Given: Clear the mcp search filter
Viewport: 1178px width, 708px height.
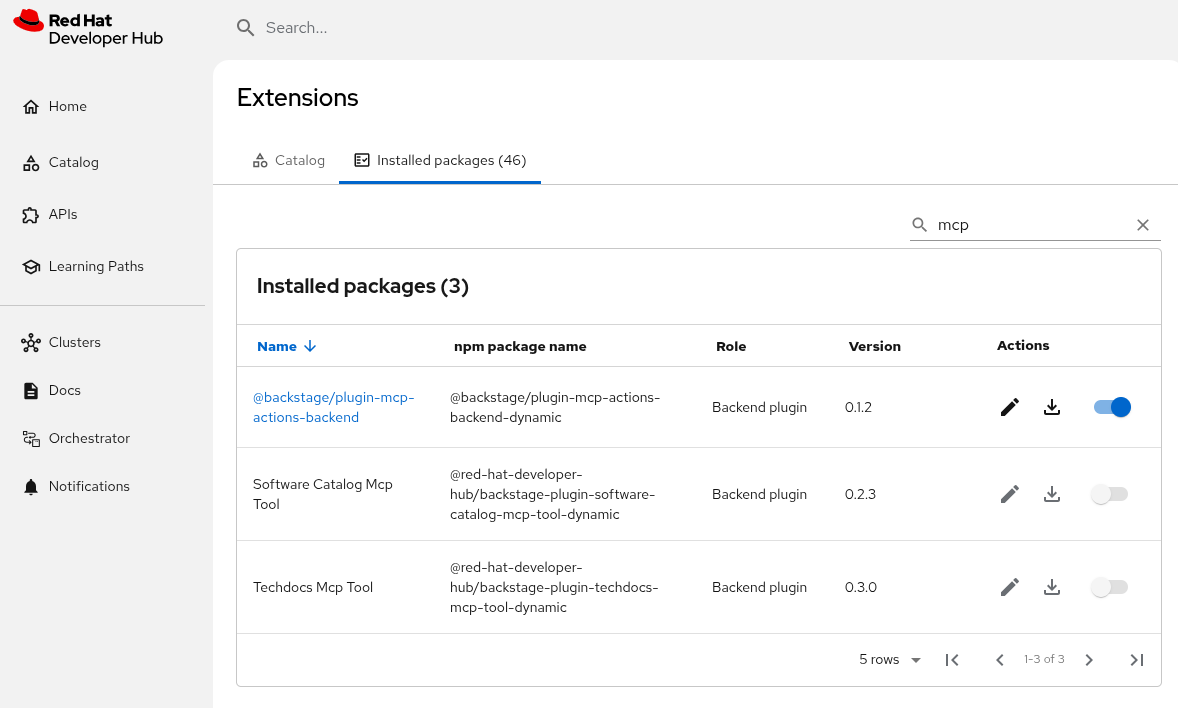Looking at the screenshot, I should click(x=1143, y=225).
